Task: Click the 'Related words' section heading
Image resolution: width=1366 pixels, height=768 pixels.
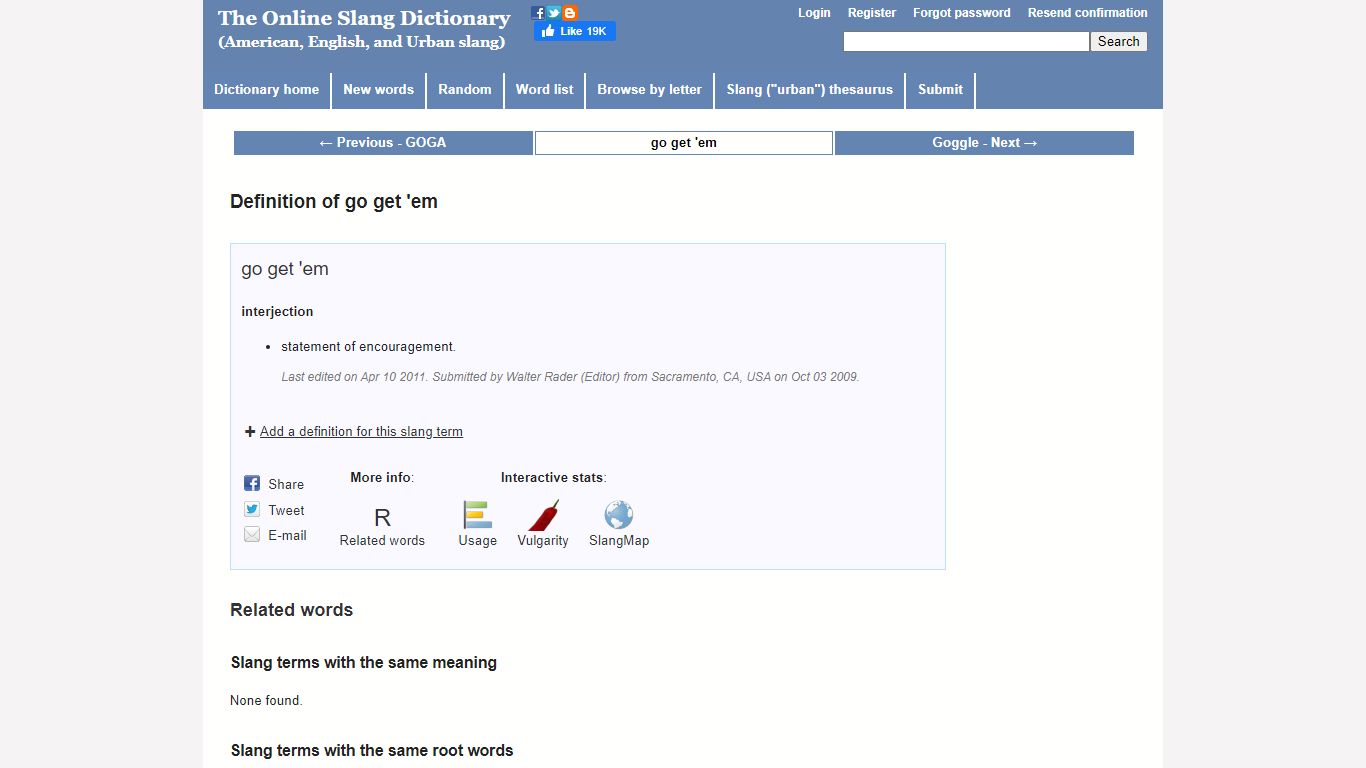Action: 291,610
